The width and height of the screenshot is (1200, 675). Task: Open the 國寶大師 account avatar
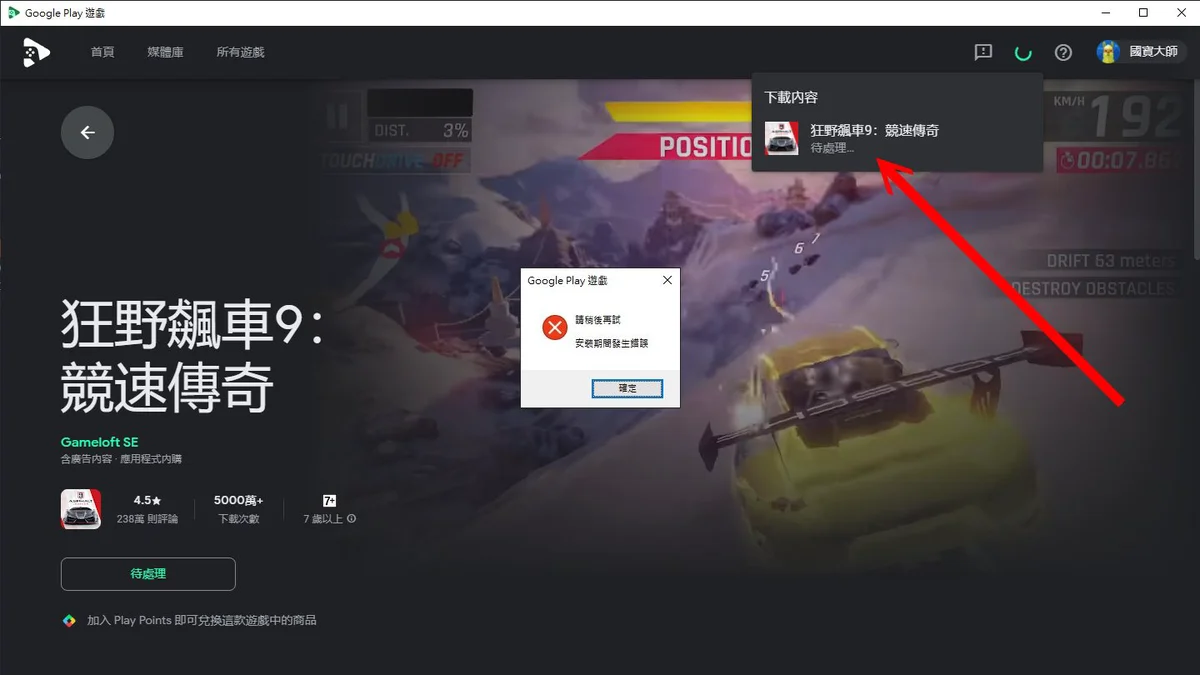(x=1108, y=52)
